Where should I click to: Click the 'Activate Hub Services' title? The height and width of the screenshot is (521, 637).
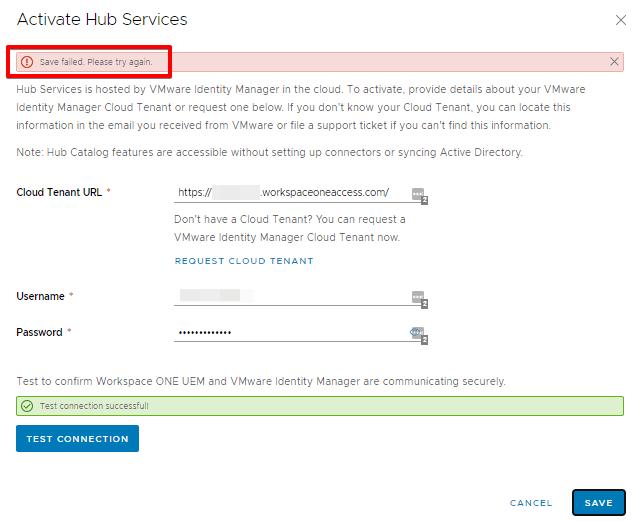point(102,20)
